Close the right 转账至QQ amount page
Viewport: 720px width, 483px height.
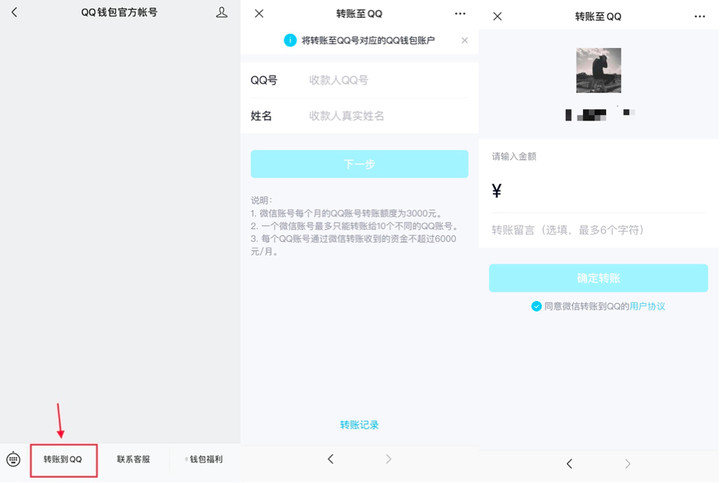(497, 17)
